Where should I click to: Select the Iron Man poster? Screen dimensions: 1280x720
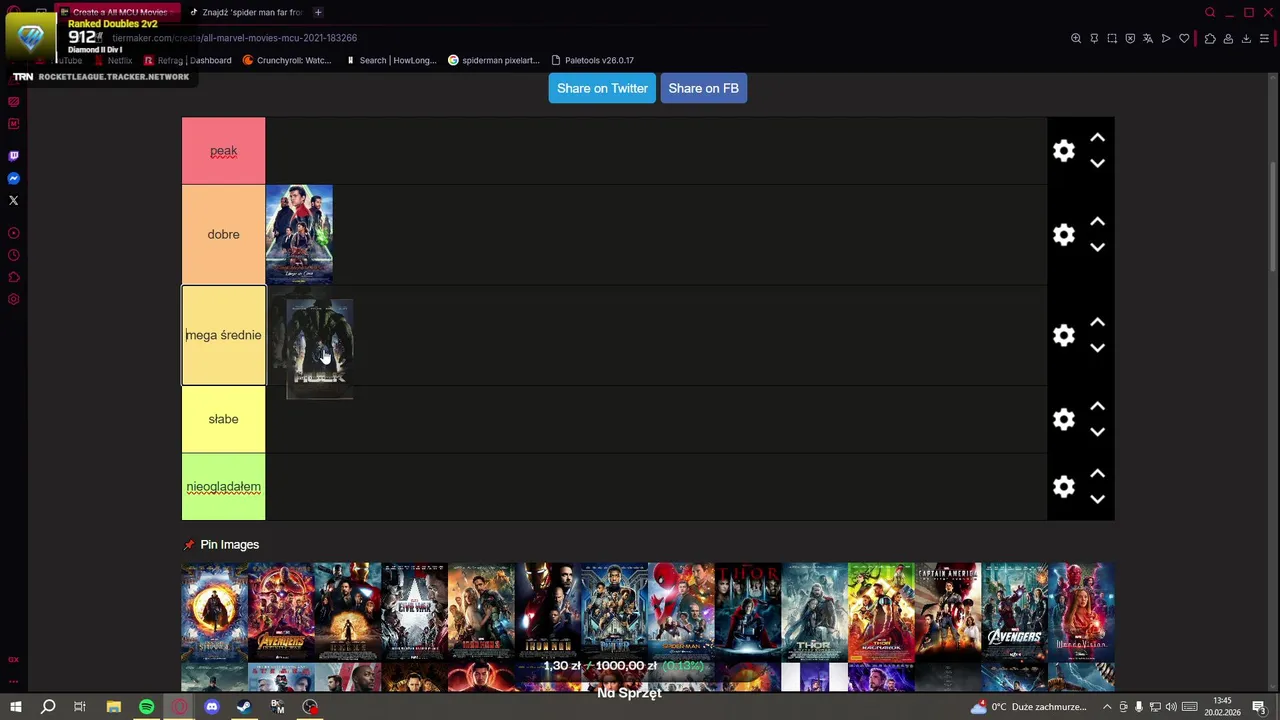coord(548,612)
